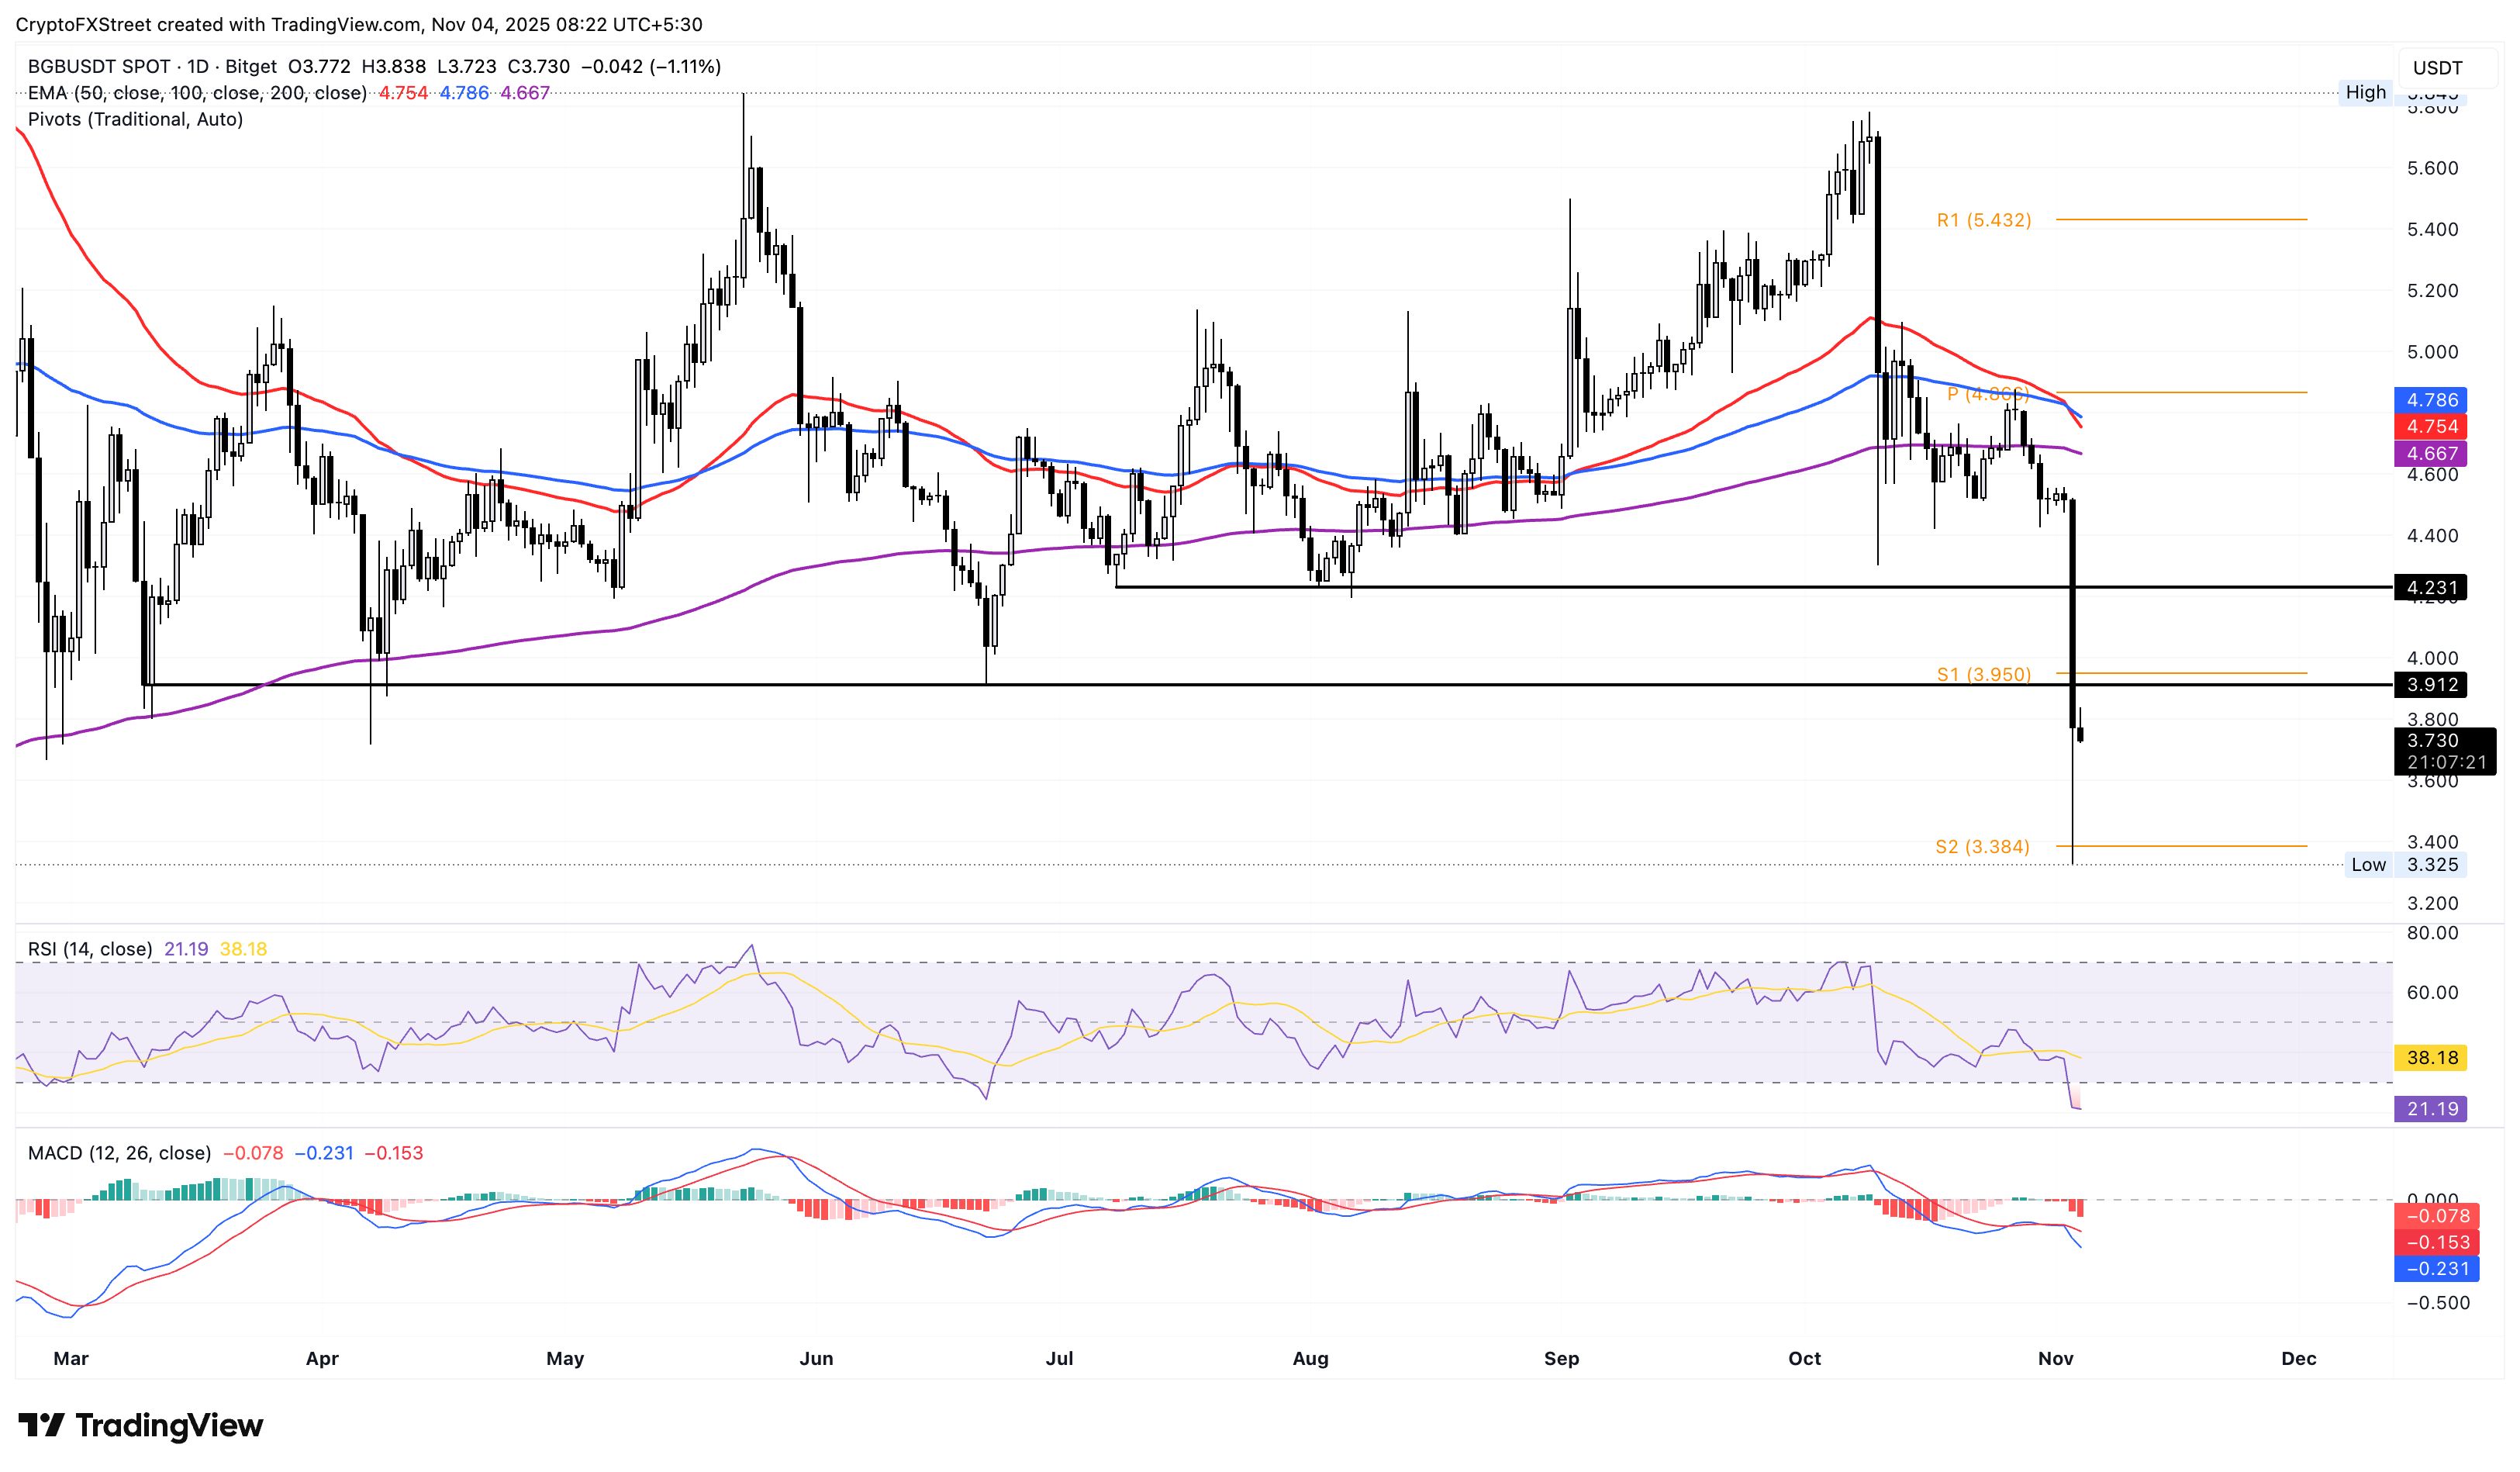Select the 3.912 horizontal line label
Screen dimensions: 2520x1472
tap(2431, 685)
